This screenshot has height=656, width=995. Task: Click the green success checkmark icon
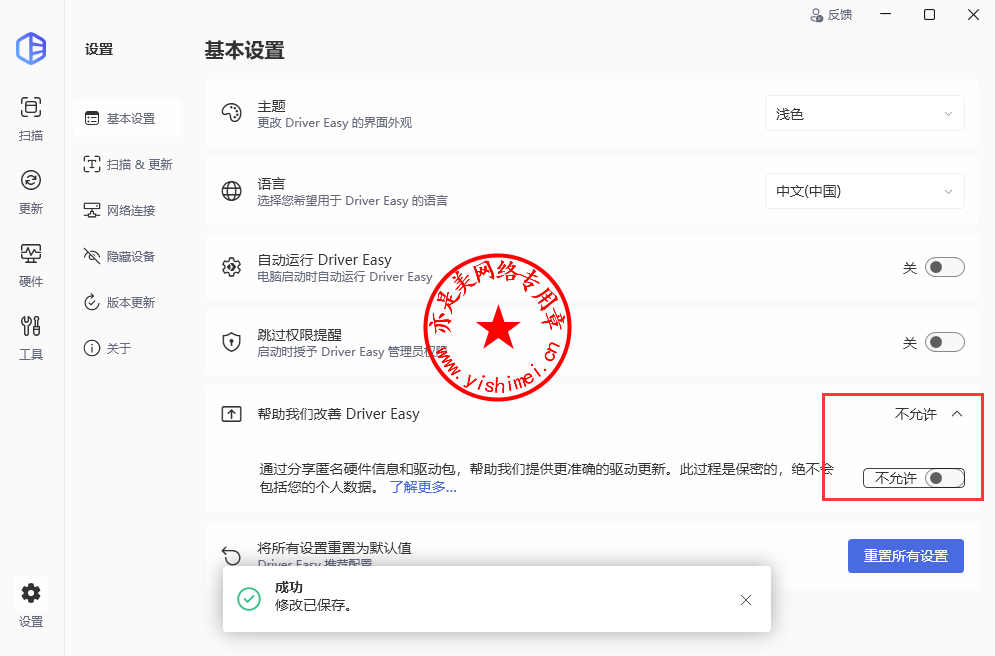point(249,599)
